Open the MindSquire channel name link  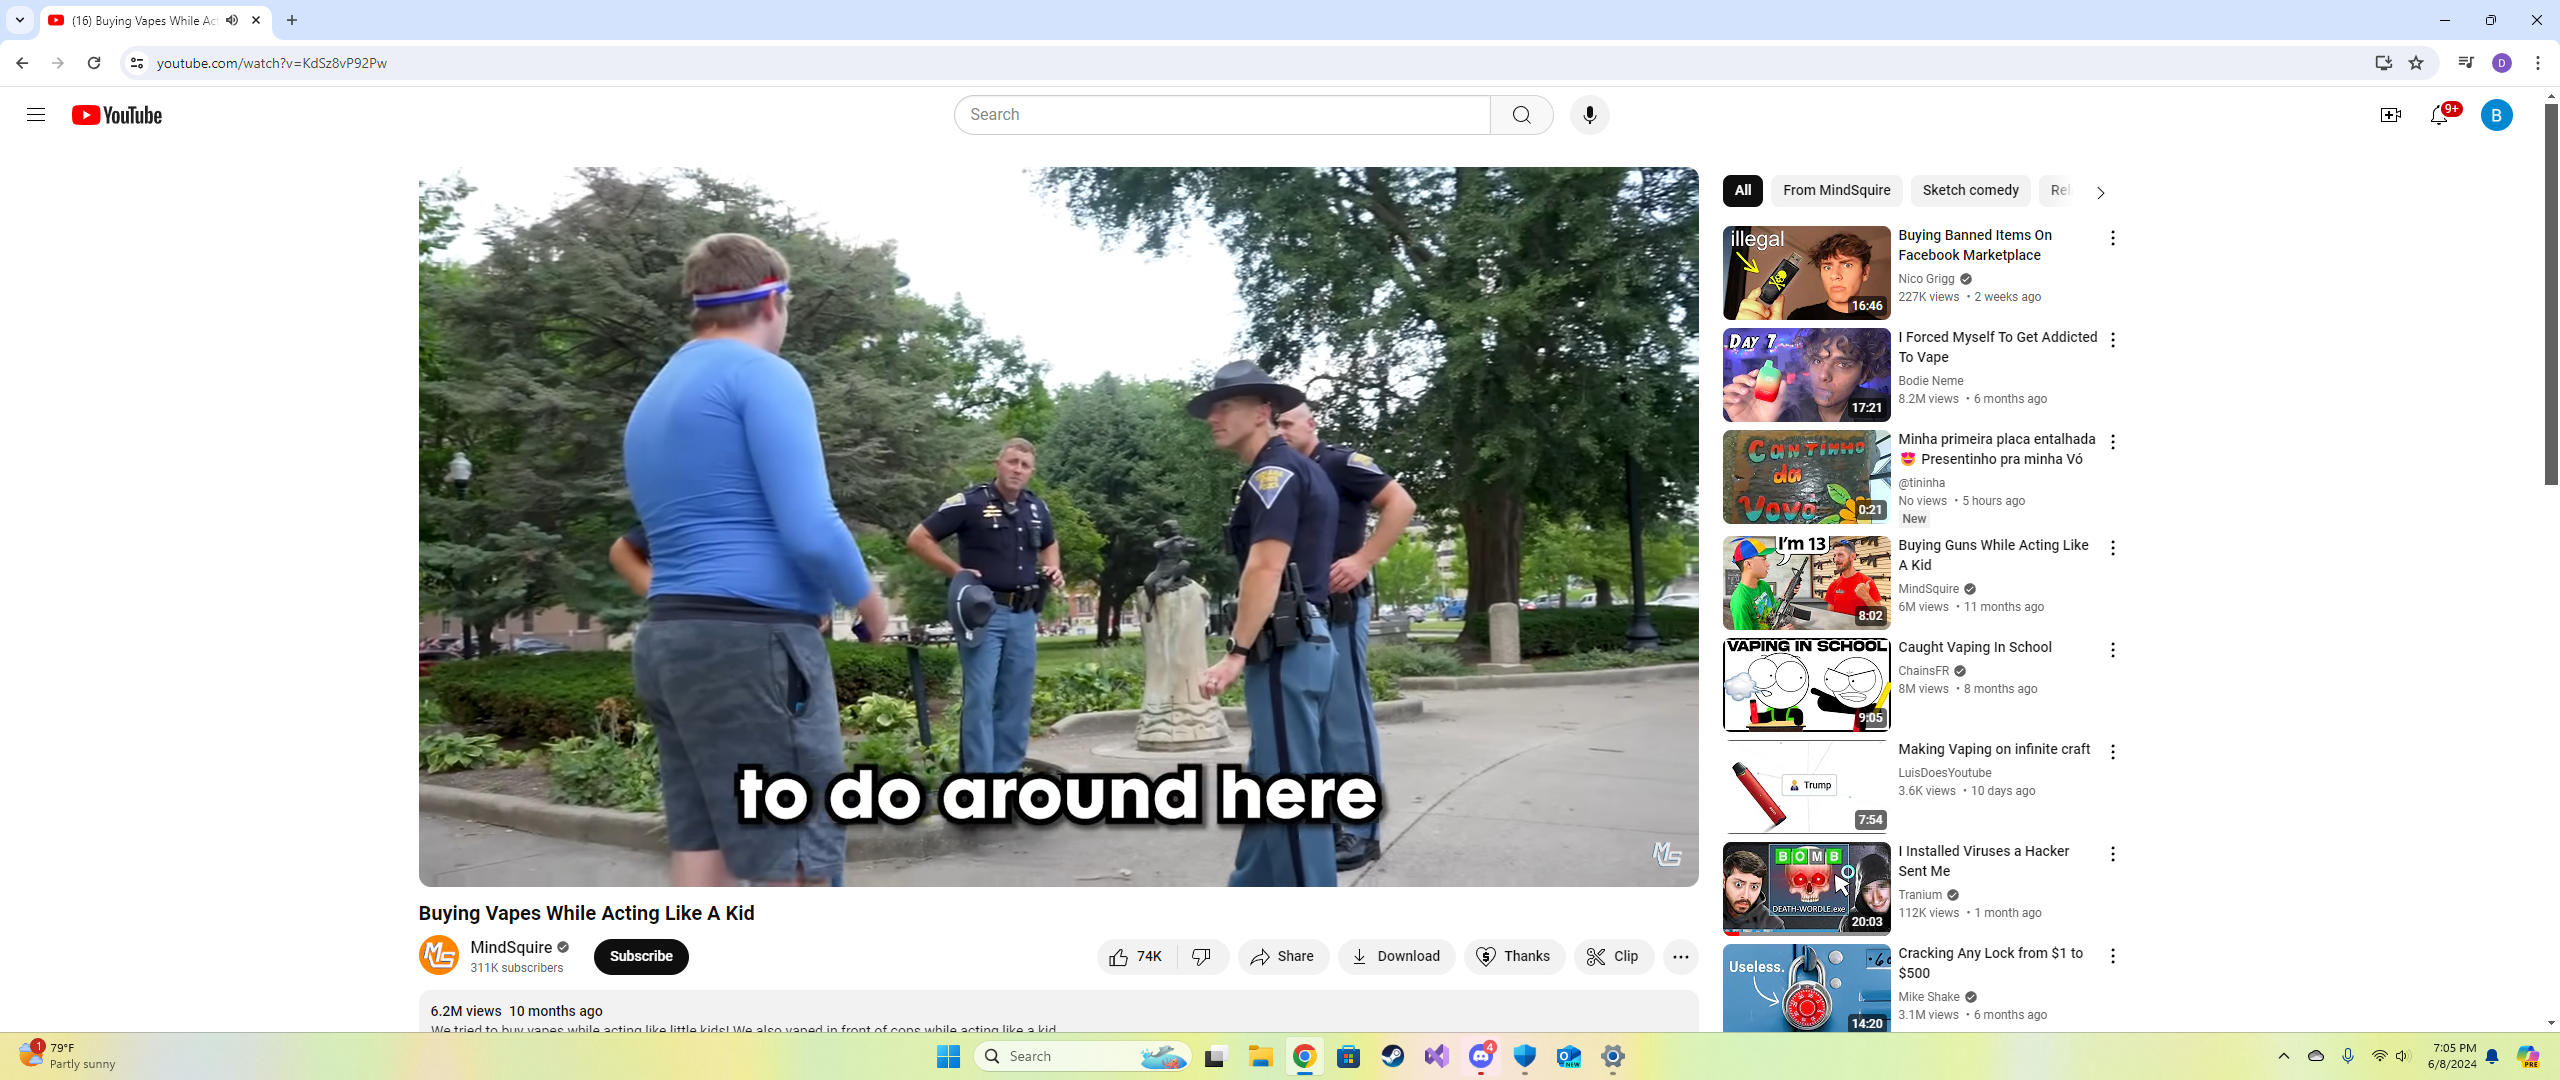(x=511, y=947)
